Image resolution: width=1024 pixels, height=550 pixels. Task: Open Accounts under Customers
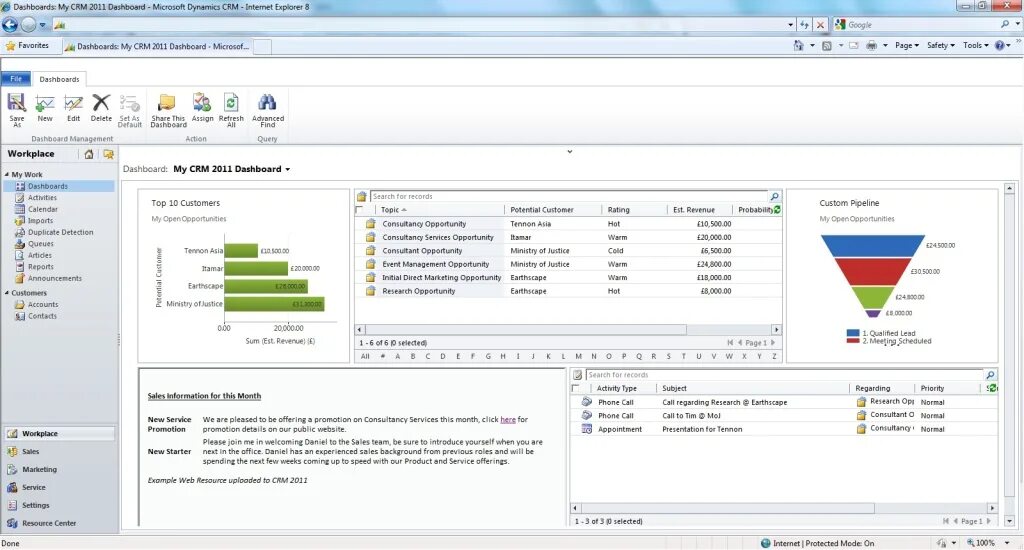[43, 304]
